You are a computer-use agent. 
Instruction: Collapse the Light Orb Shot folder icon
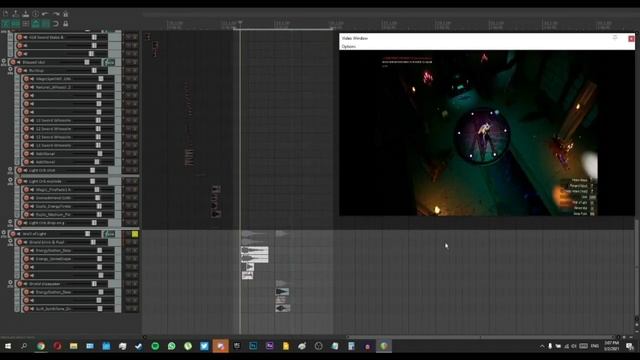[10, 169]
